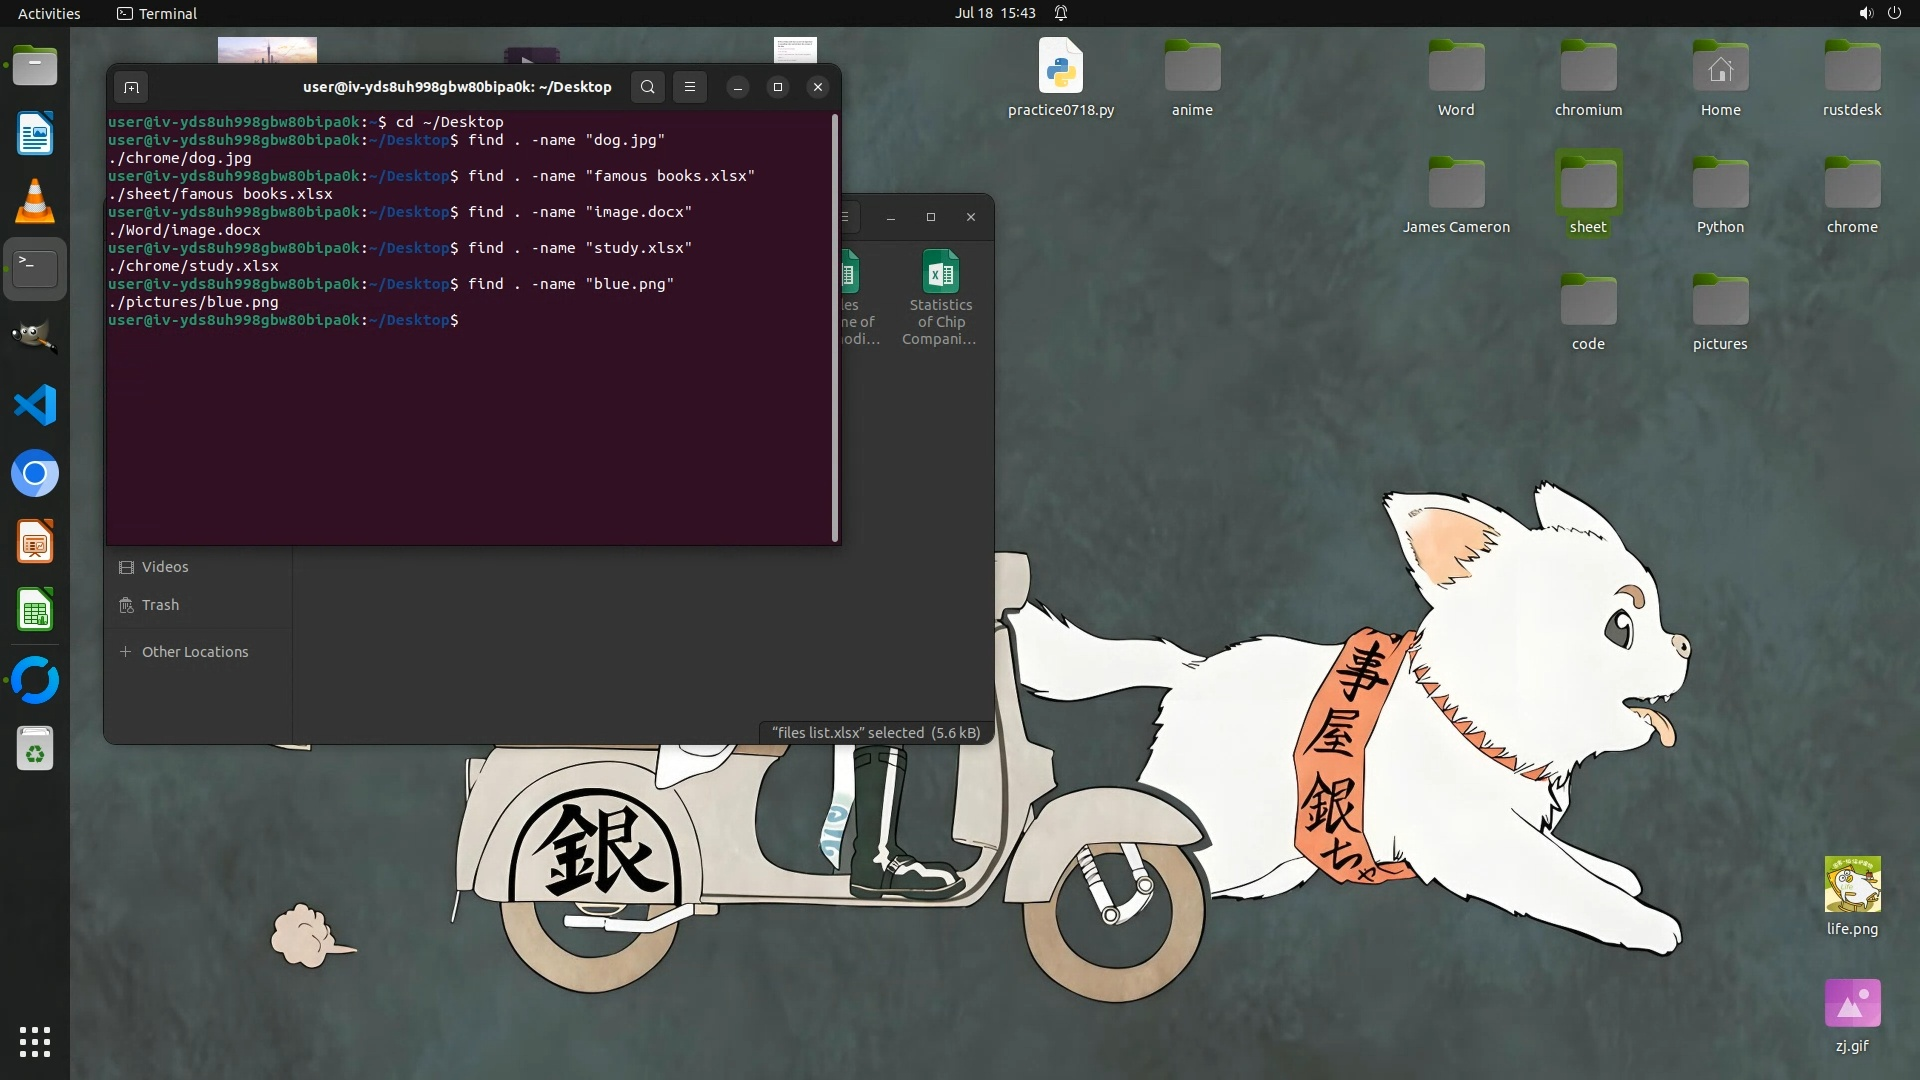Expand Other Locations in sidebar
1920x1080 pixels.
(194, 652)
